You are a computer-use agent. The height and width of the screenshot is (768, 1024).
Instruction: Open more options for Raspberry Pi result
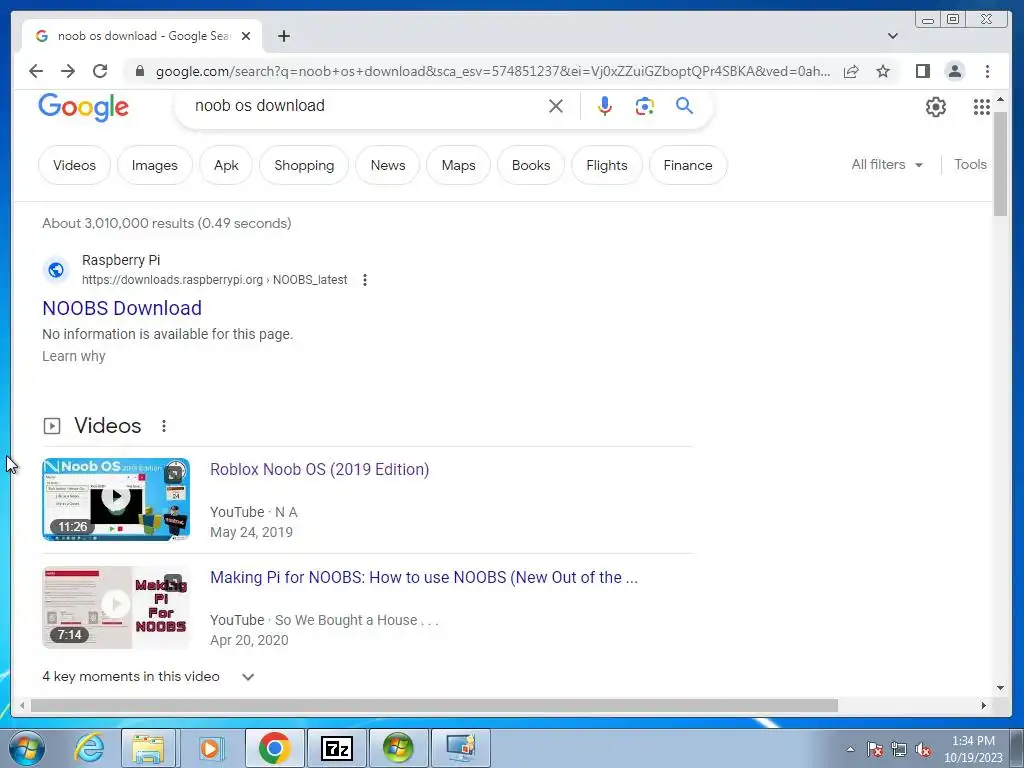point(364,280)
